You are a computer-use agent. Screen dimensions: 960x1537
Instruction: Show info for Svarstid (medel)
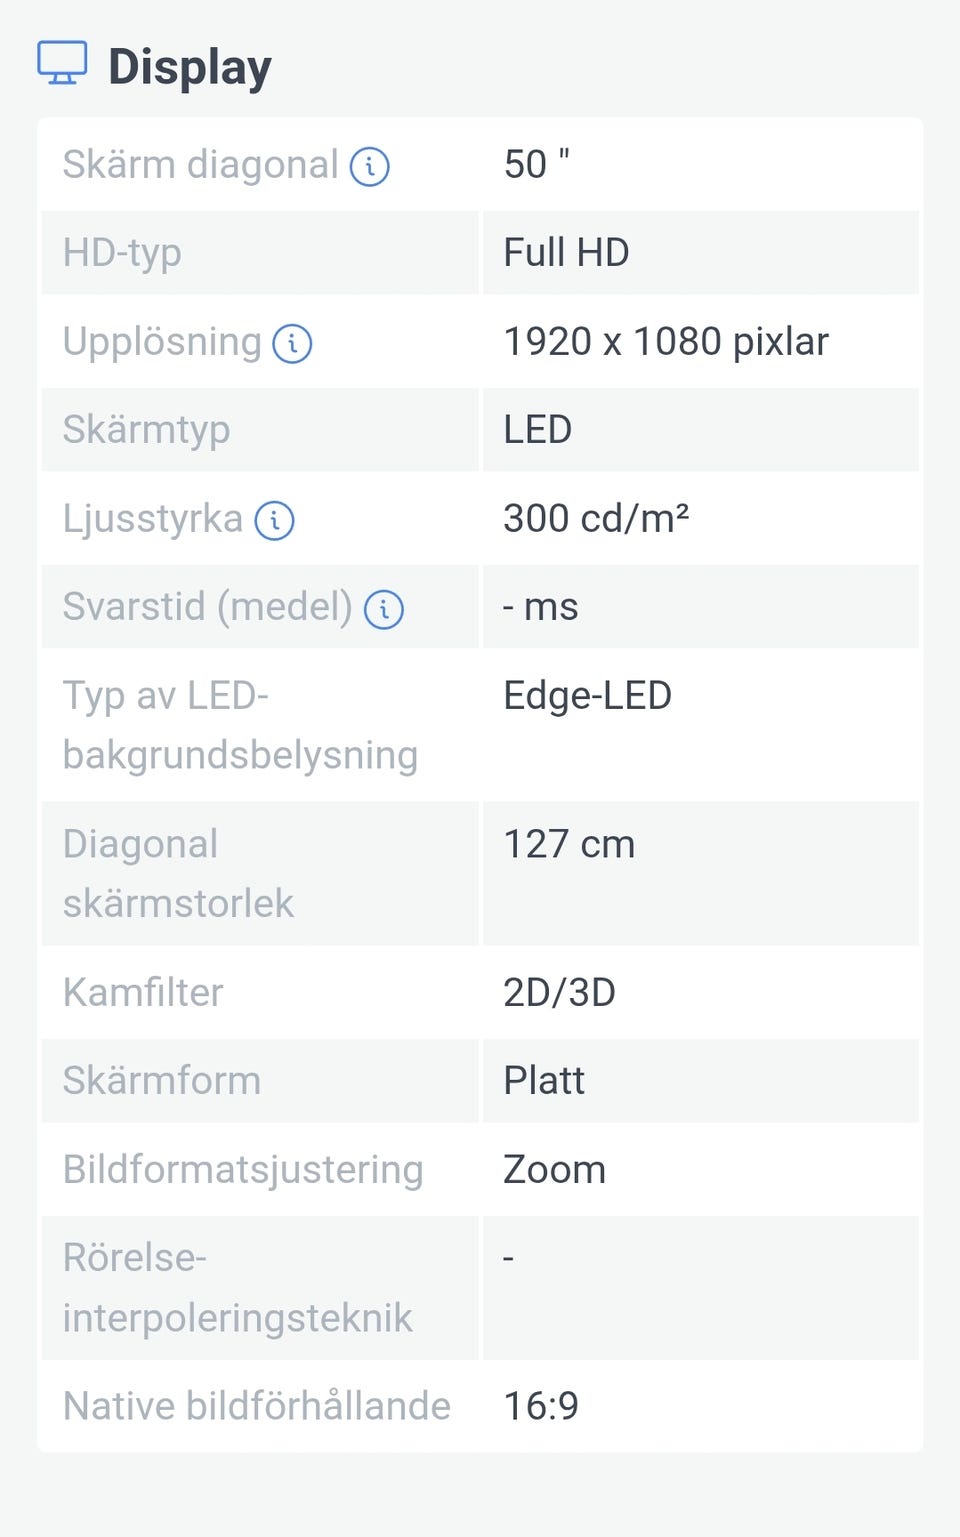tap(383, 608)
